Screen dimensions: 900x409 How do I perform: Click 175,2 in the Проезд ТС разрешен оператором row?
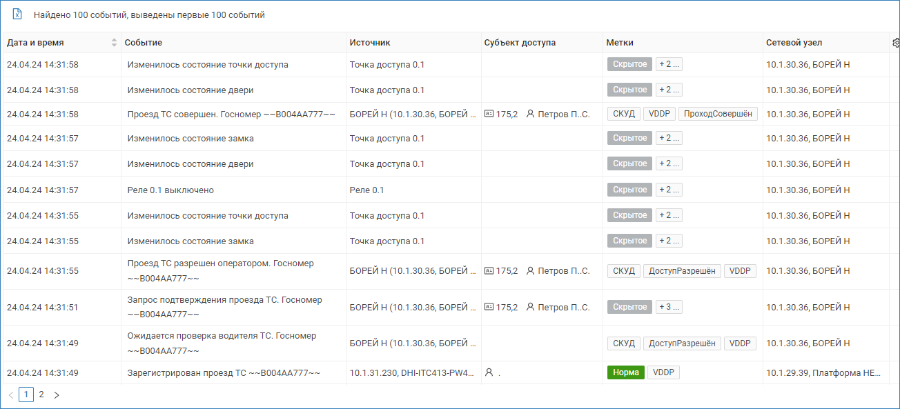click(507, 271)
